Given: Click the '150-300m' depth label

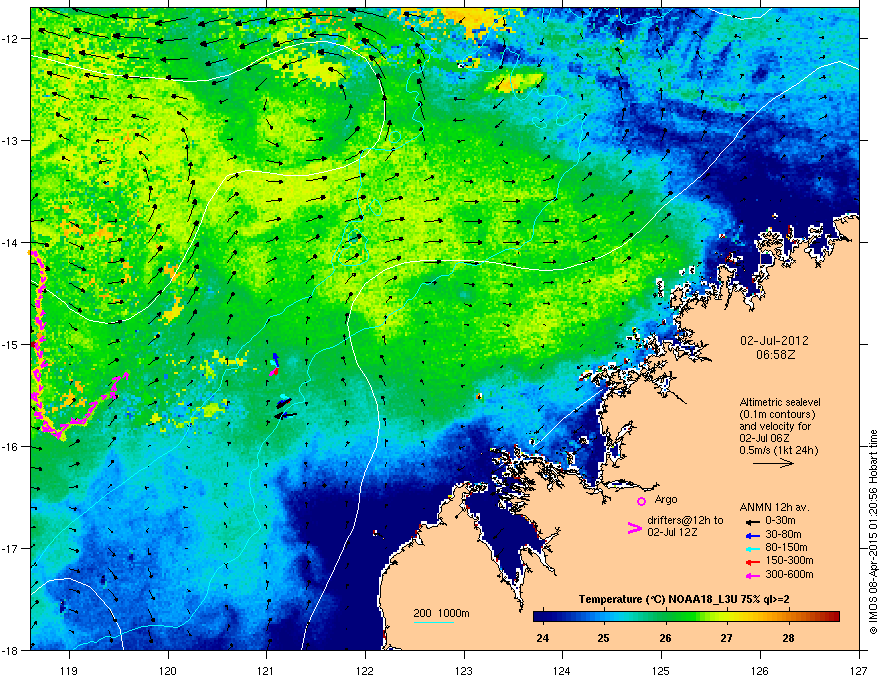Looking at the screenshot, I should coord(789,560).
